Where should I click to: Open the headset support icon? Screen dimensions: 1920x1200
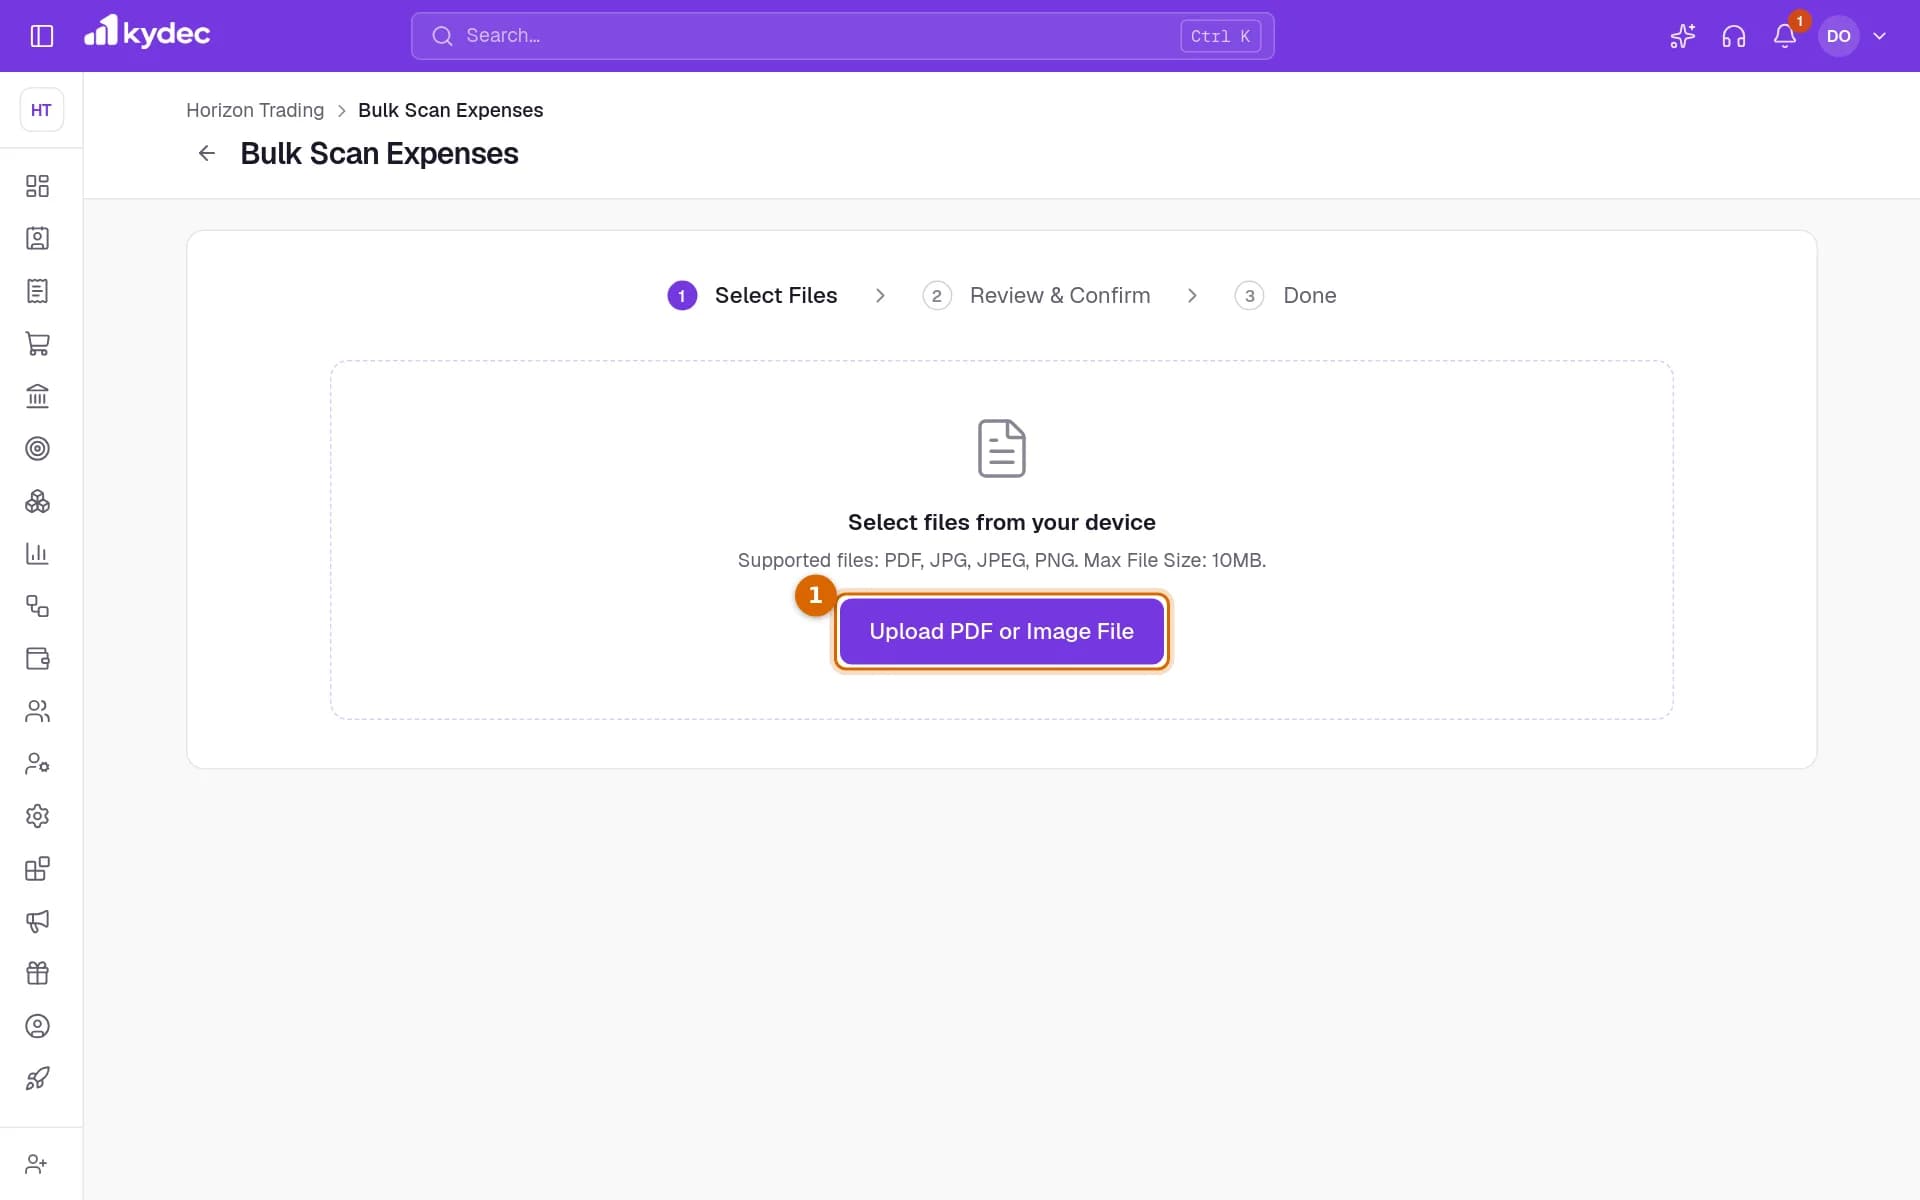click(x=1733, y=36)
